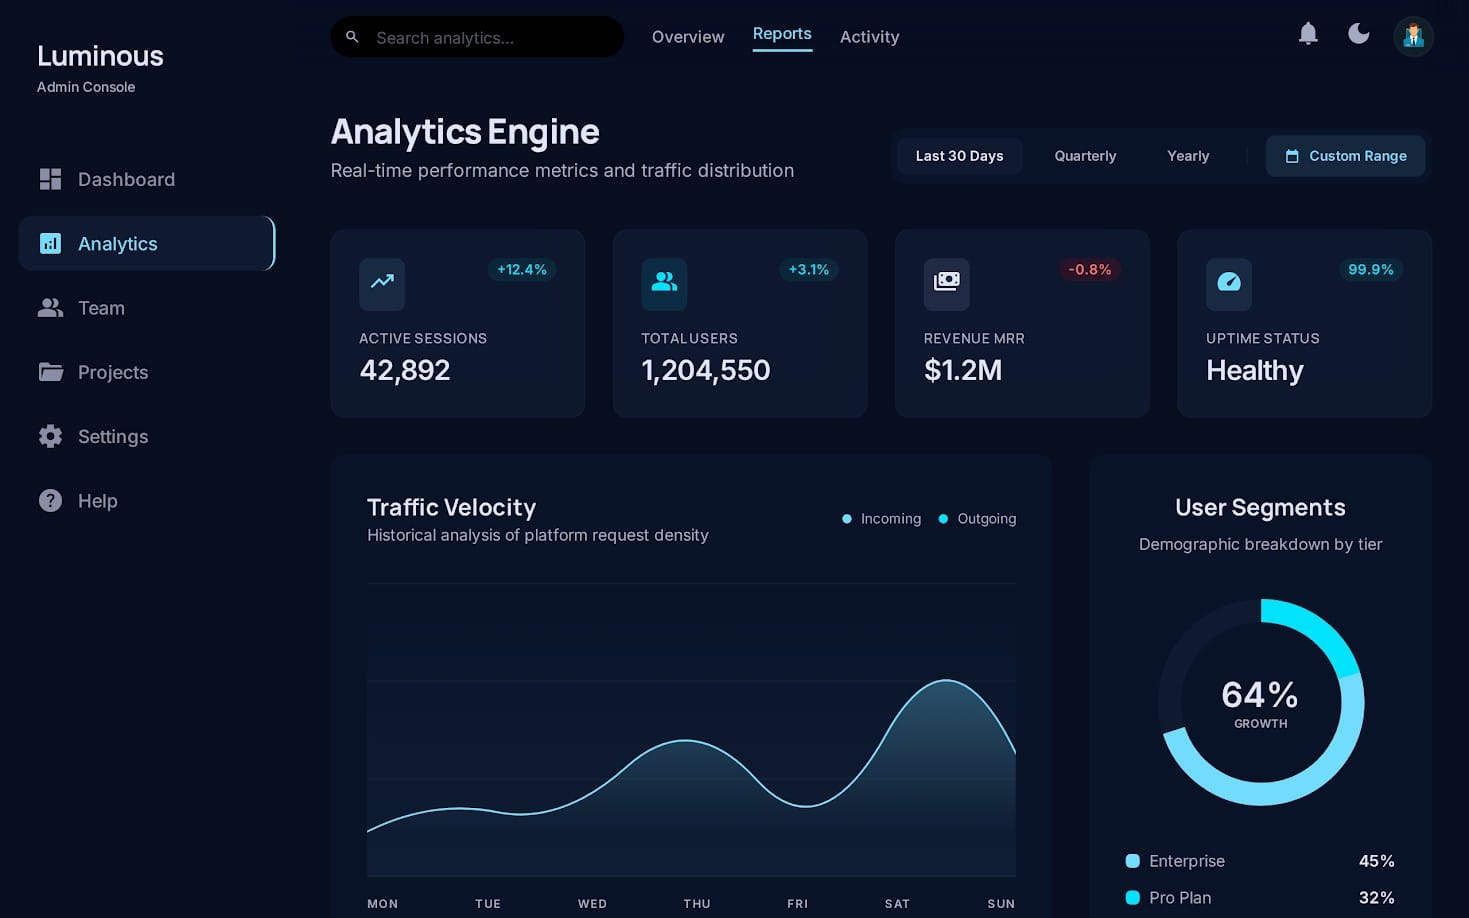Screen dimensions: 1469x918
Task: Open Settings from the sidebar
Action: point(146,436)
